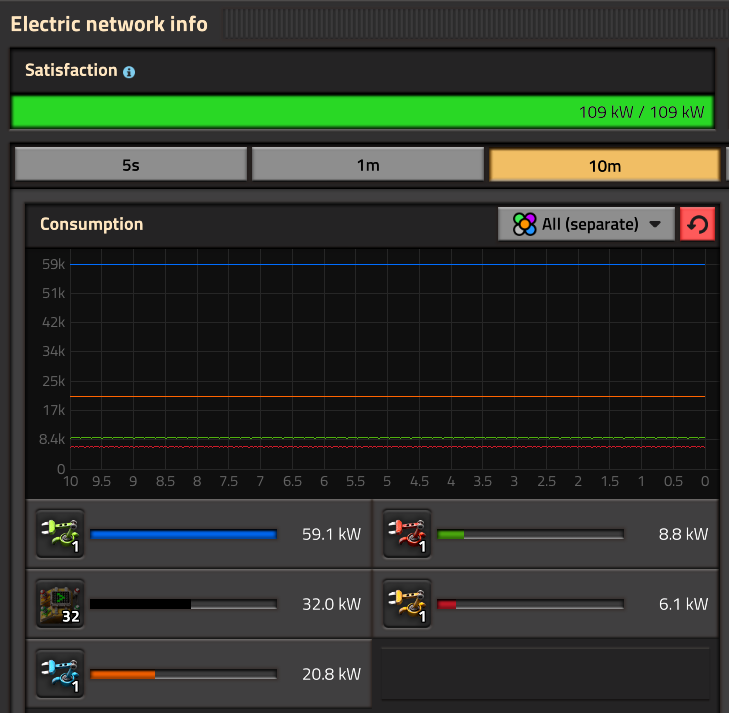Click the 32.0 kW value
This screenshot has width=729, height=713.
[331, 604]
